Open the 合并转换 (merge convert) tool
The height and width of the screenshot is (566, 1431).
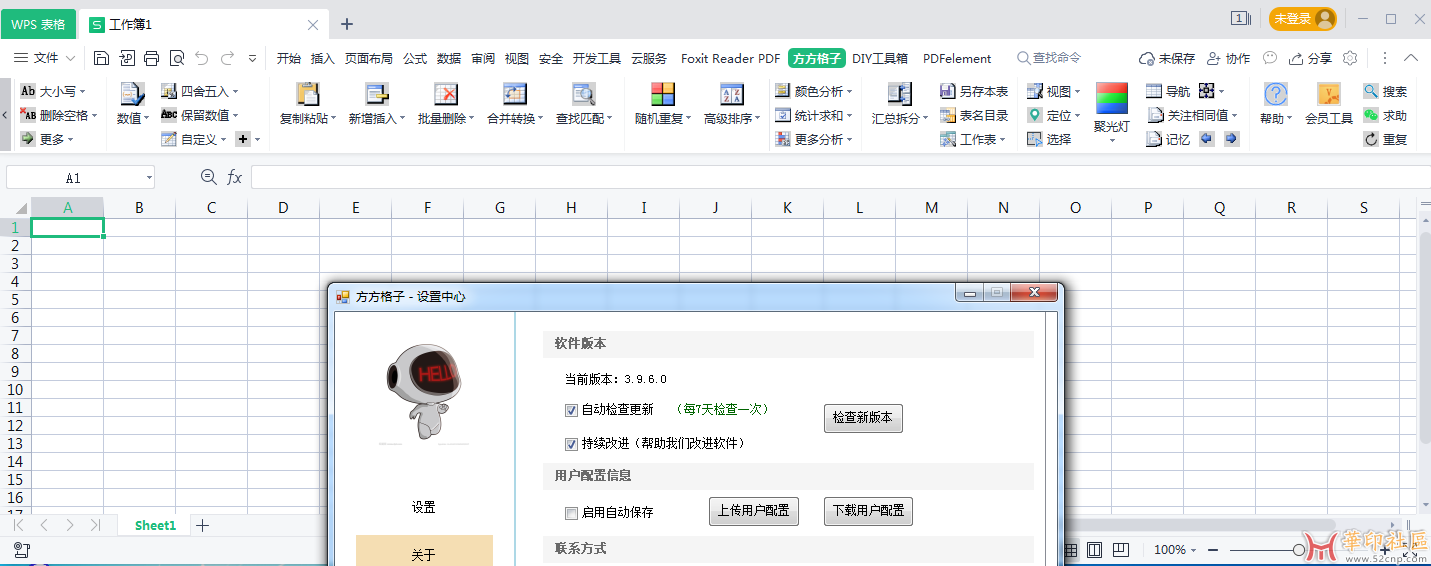click(x=515, y=105)
